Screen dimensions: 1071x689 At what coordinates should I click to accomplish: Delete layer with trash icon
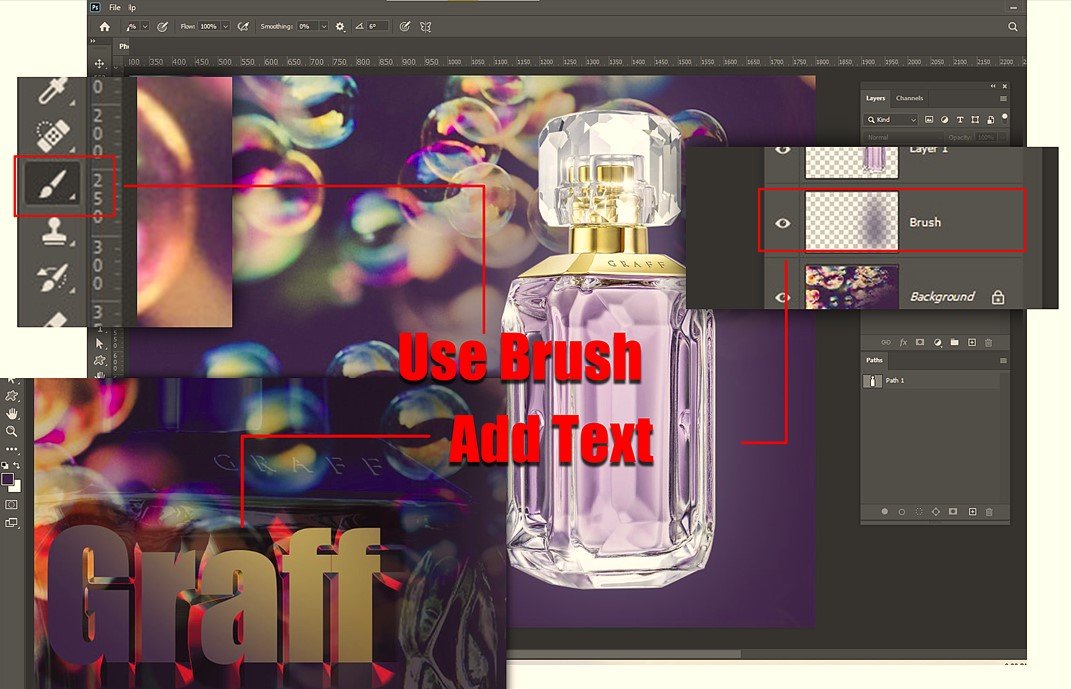tap(988, 342)
